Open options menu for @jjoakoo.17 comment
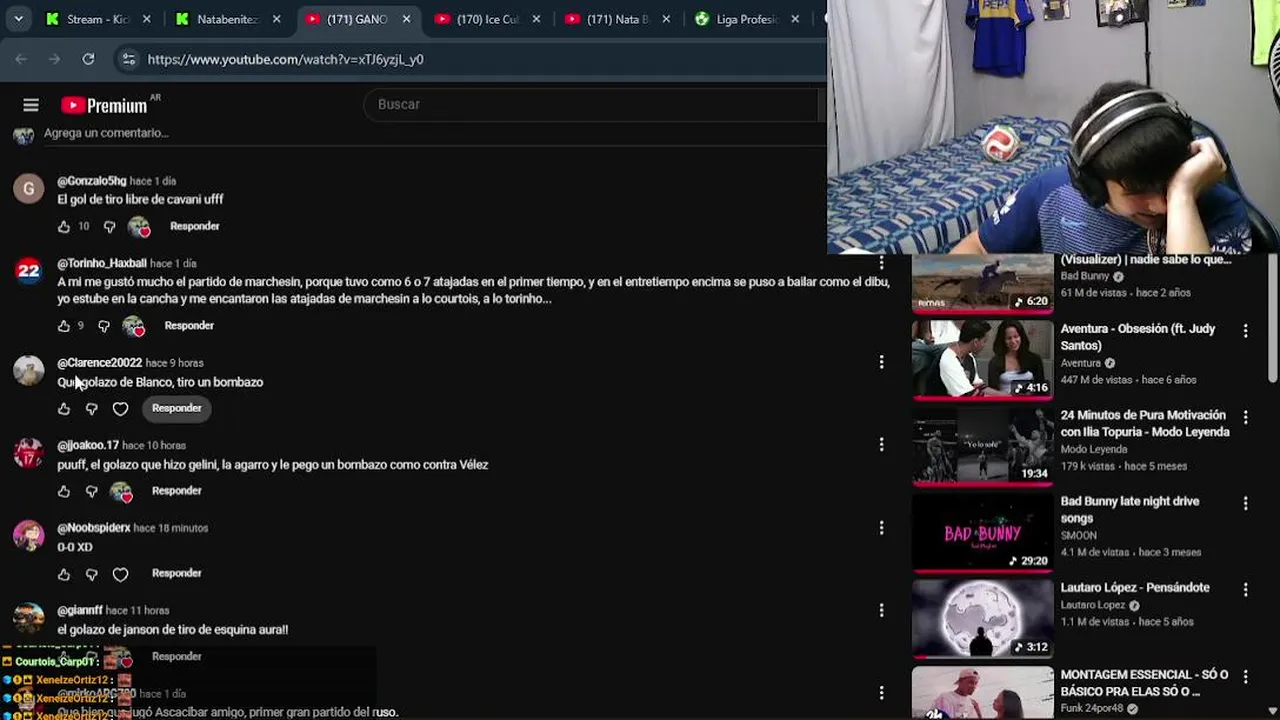Image resolution: width=1280 pixels, height=720 pixels. [881, 444]
